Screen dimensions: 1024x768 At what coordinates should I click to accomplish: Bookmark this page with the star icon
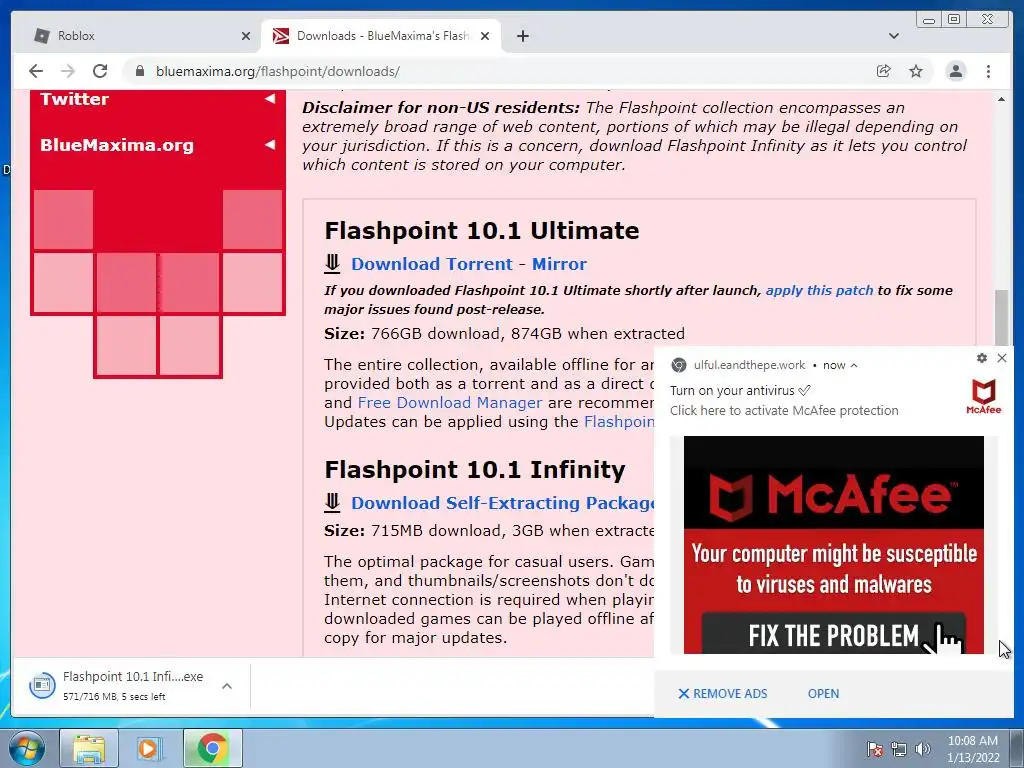pos(916,71)
